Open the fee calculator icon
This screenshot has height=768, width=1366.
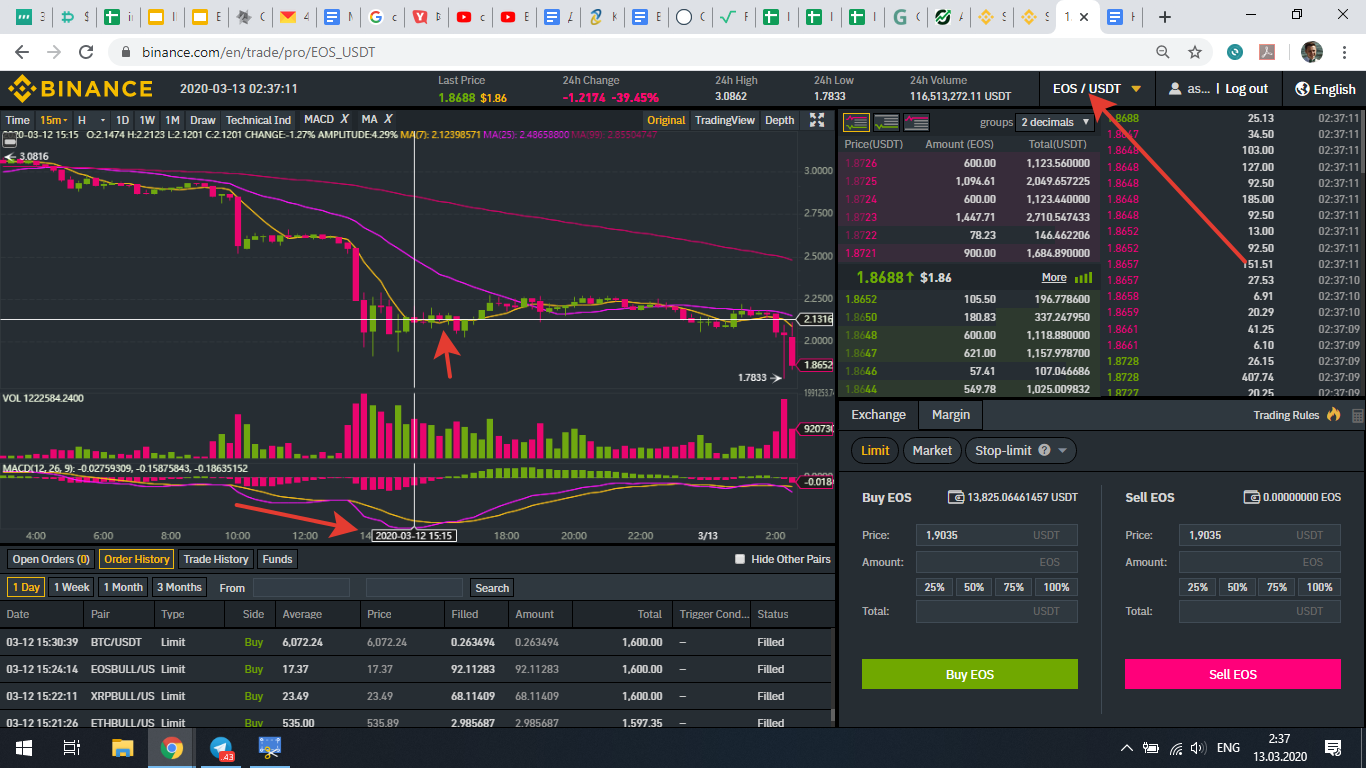[x=1357, y=415]
